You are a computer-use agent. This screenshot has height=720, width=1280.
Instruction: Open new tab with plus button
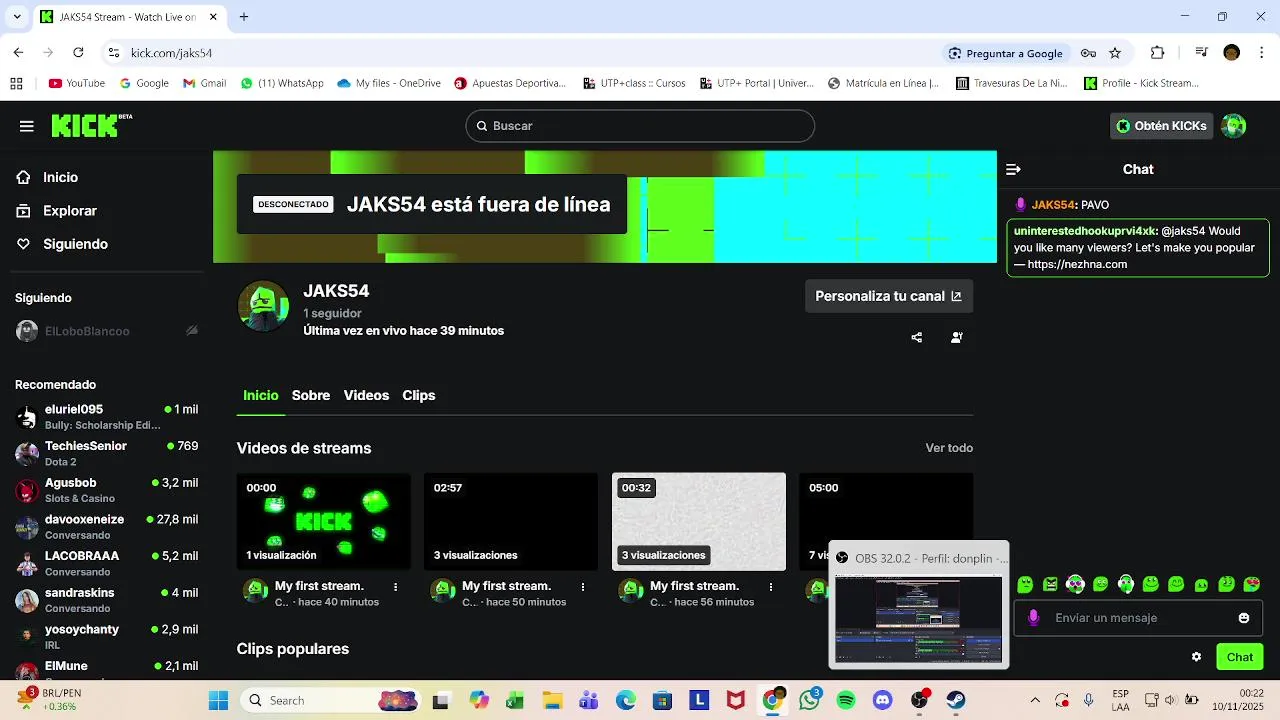click(244, 17)
